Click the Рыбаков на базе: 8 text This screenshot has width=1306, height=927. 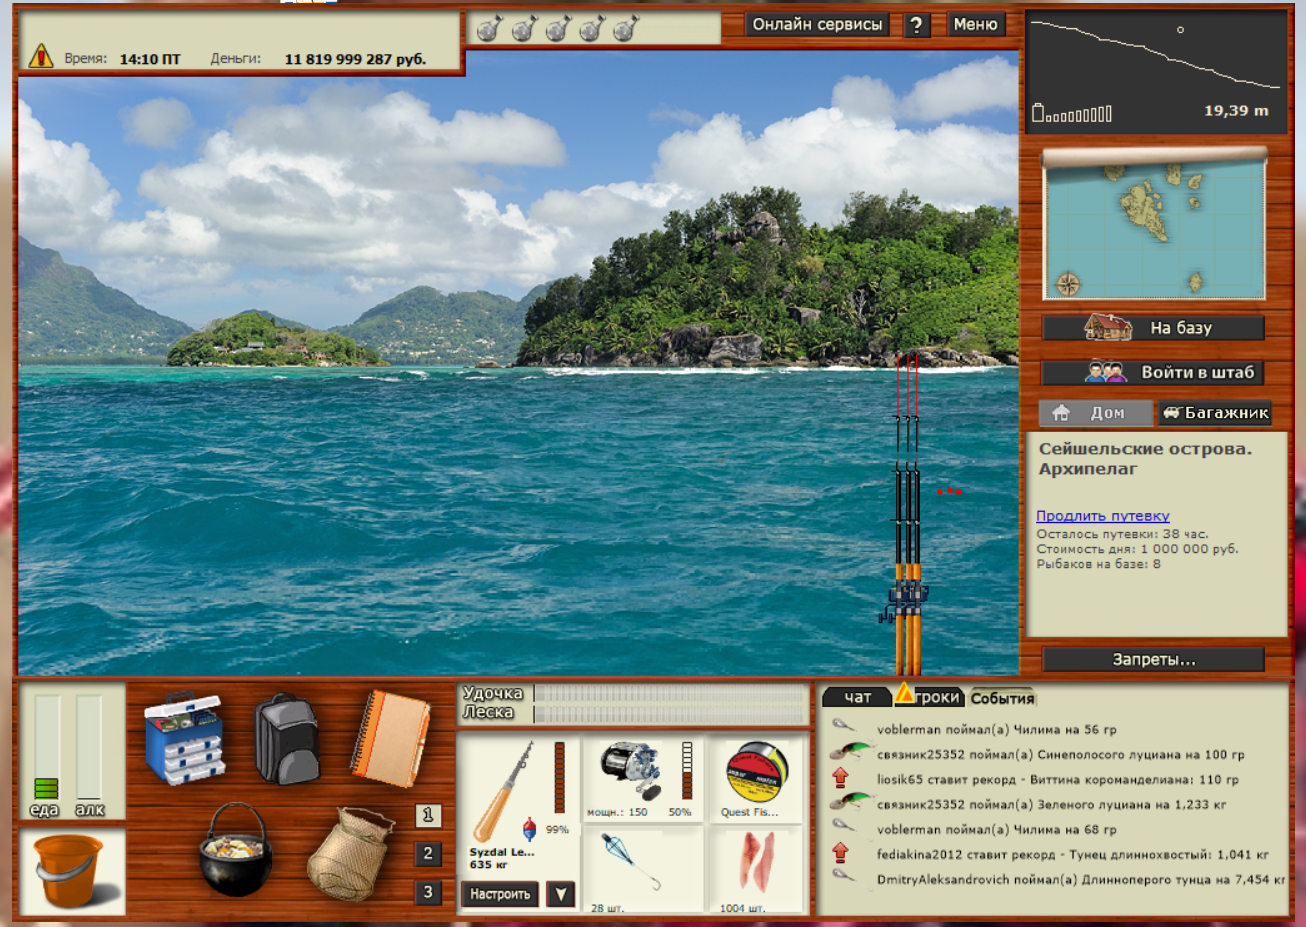(x=1098, y=564)
